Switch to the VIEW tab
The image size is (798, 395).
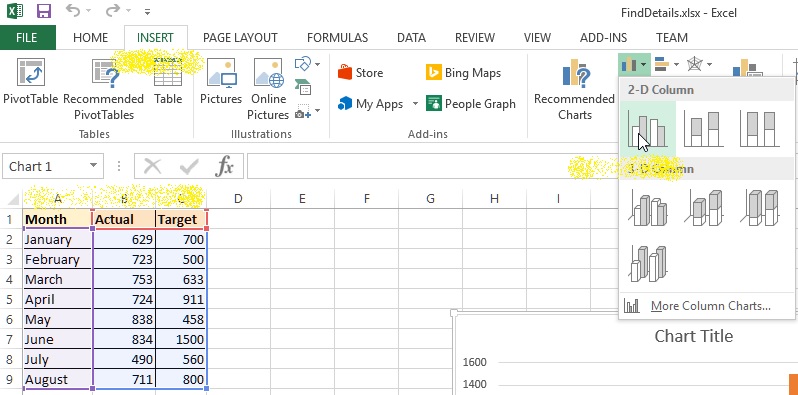[537, 38]
